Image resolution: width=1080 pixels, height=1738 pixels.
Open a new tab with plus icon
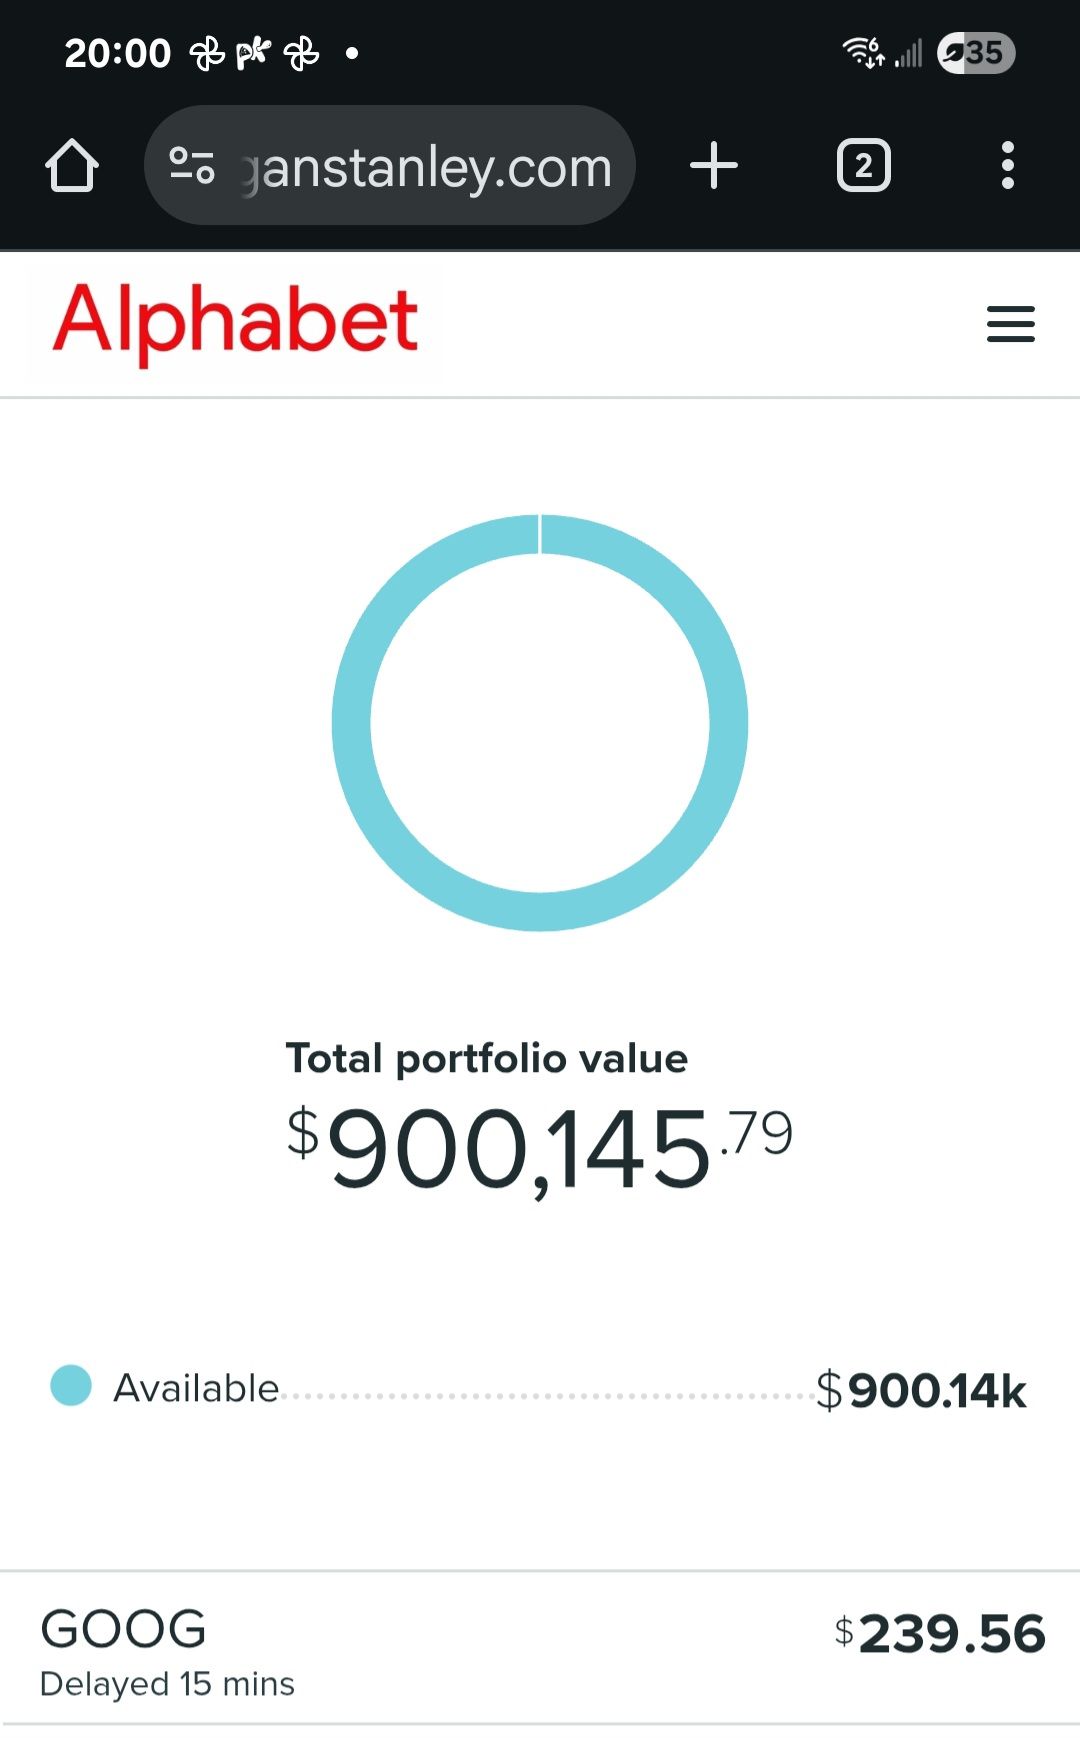point(714,166)
